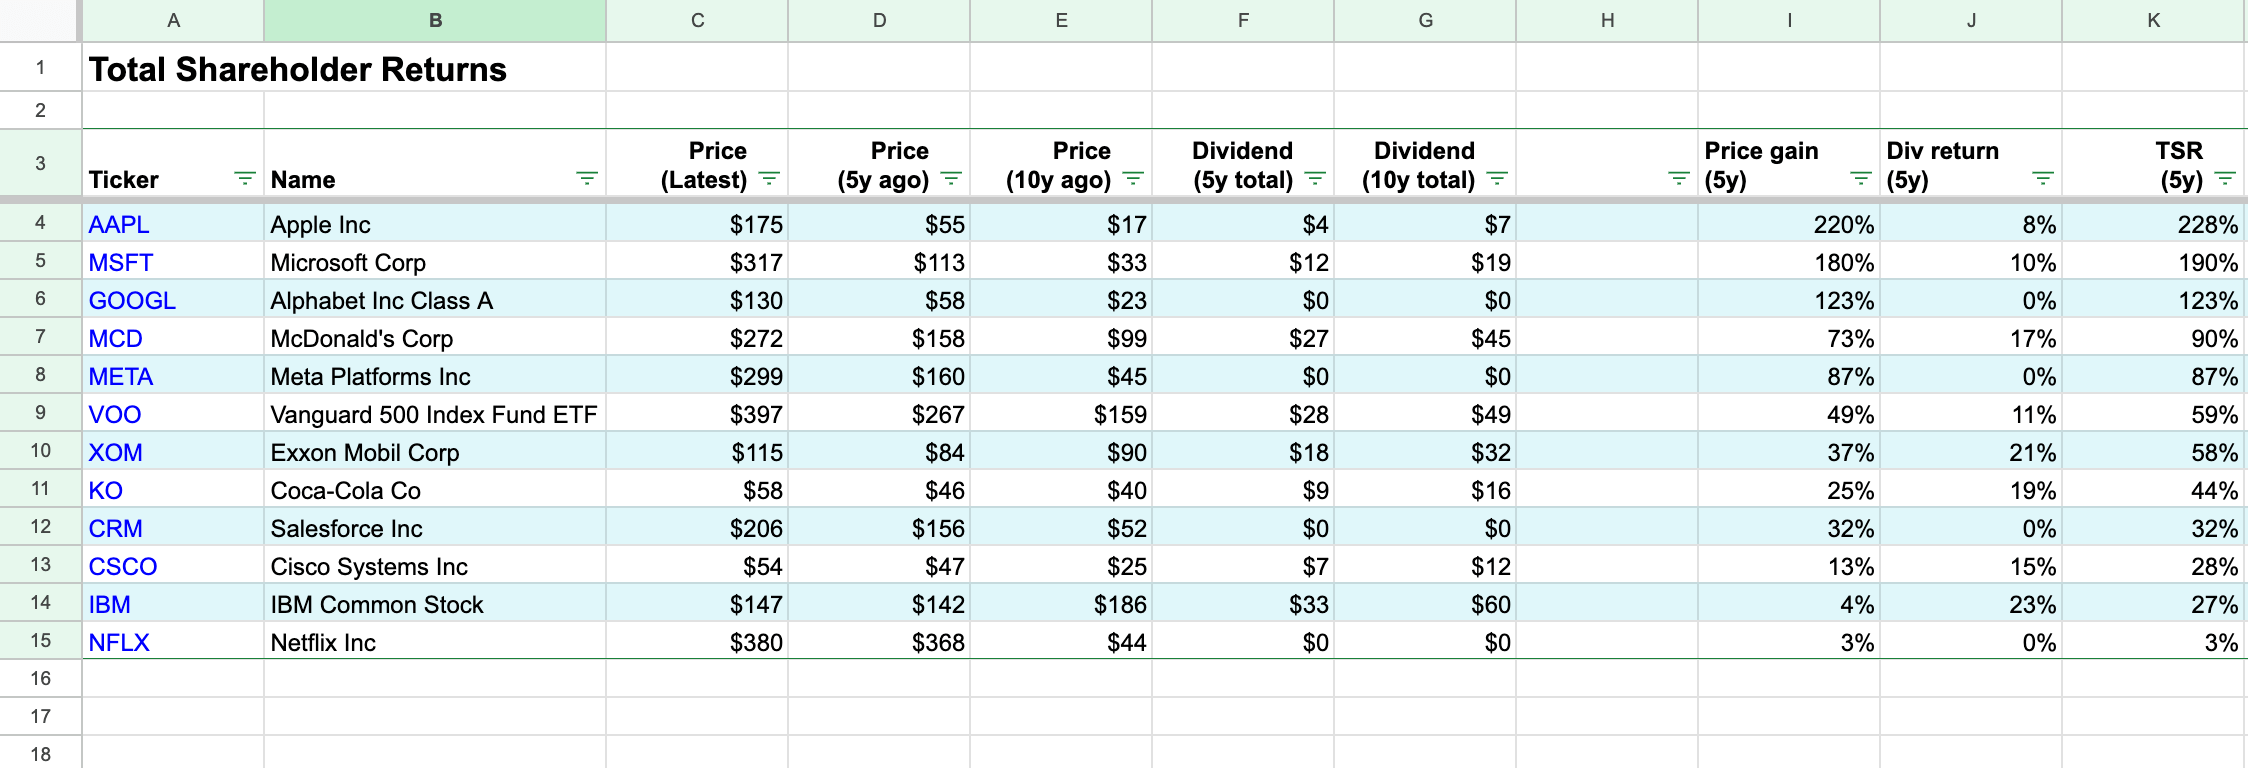Open the Price gain (5y) filter icon
The height and width of the screenshot is (768, 2248).
[x=1861, y=179]
